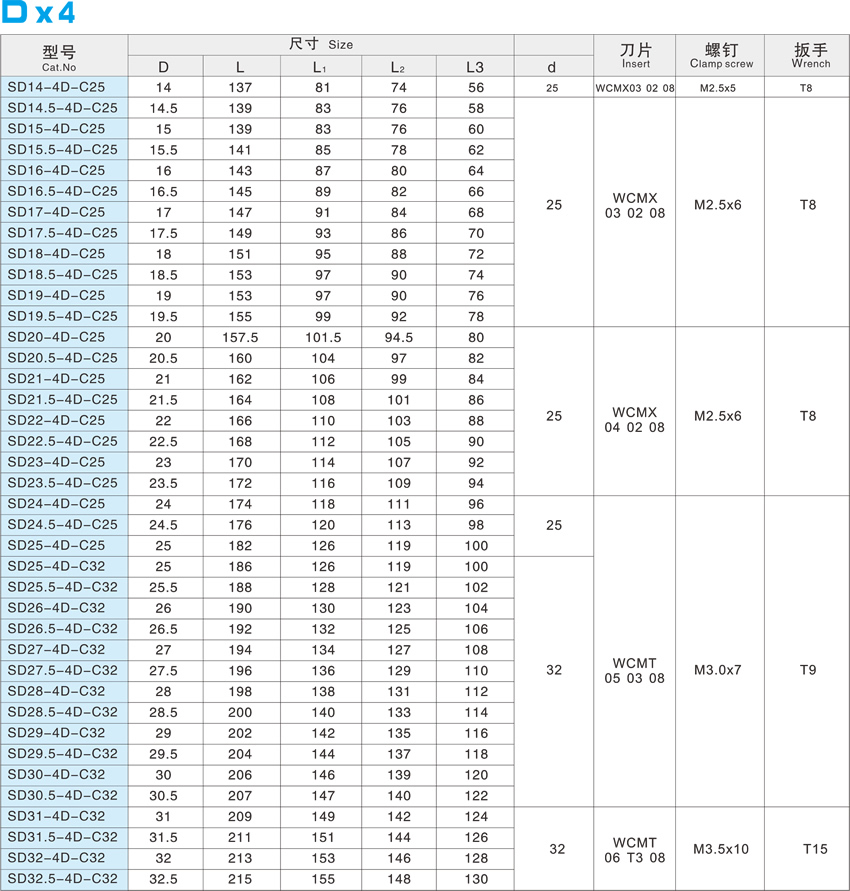Select the 扳手 Wrench column header
Viewport: 850px width, 891px height.
pos(810,56)
